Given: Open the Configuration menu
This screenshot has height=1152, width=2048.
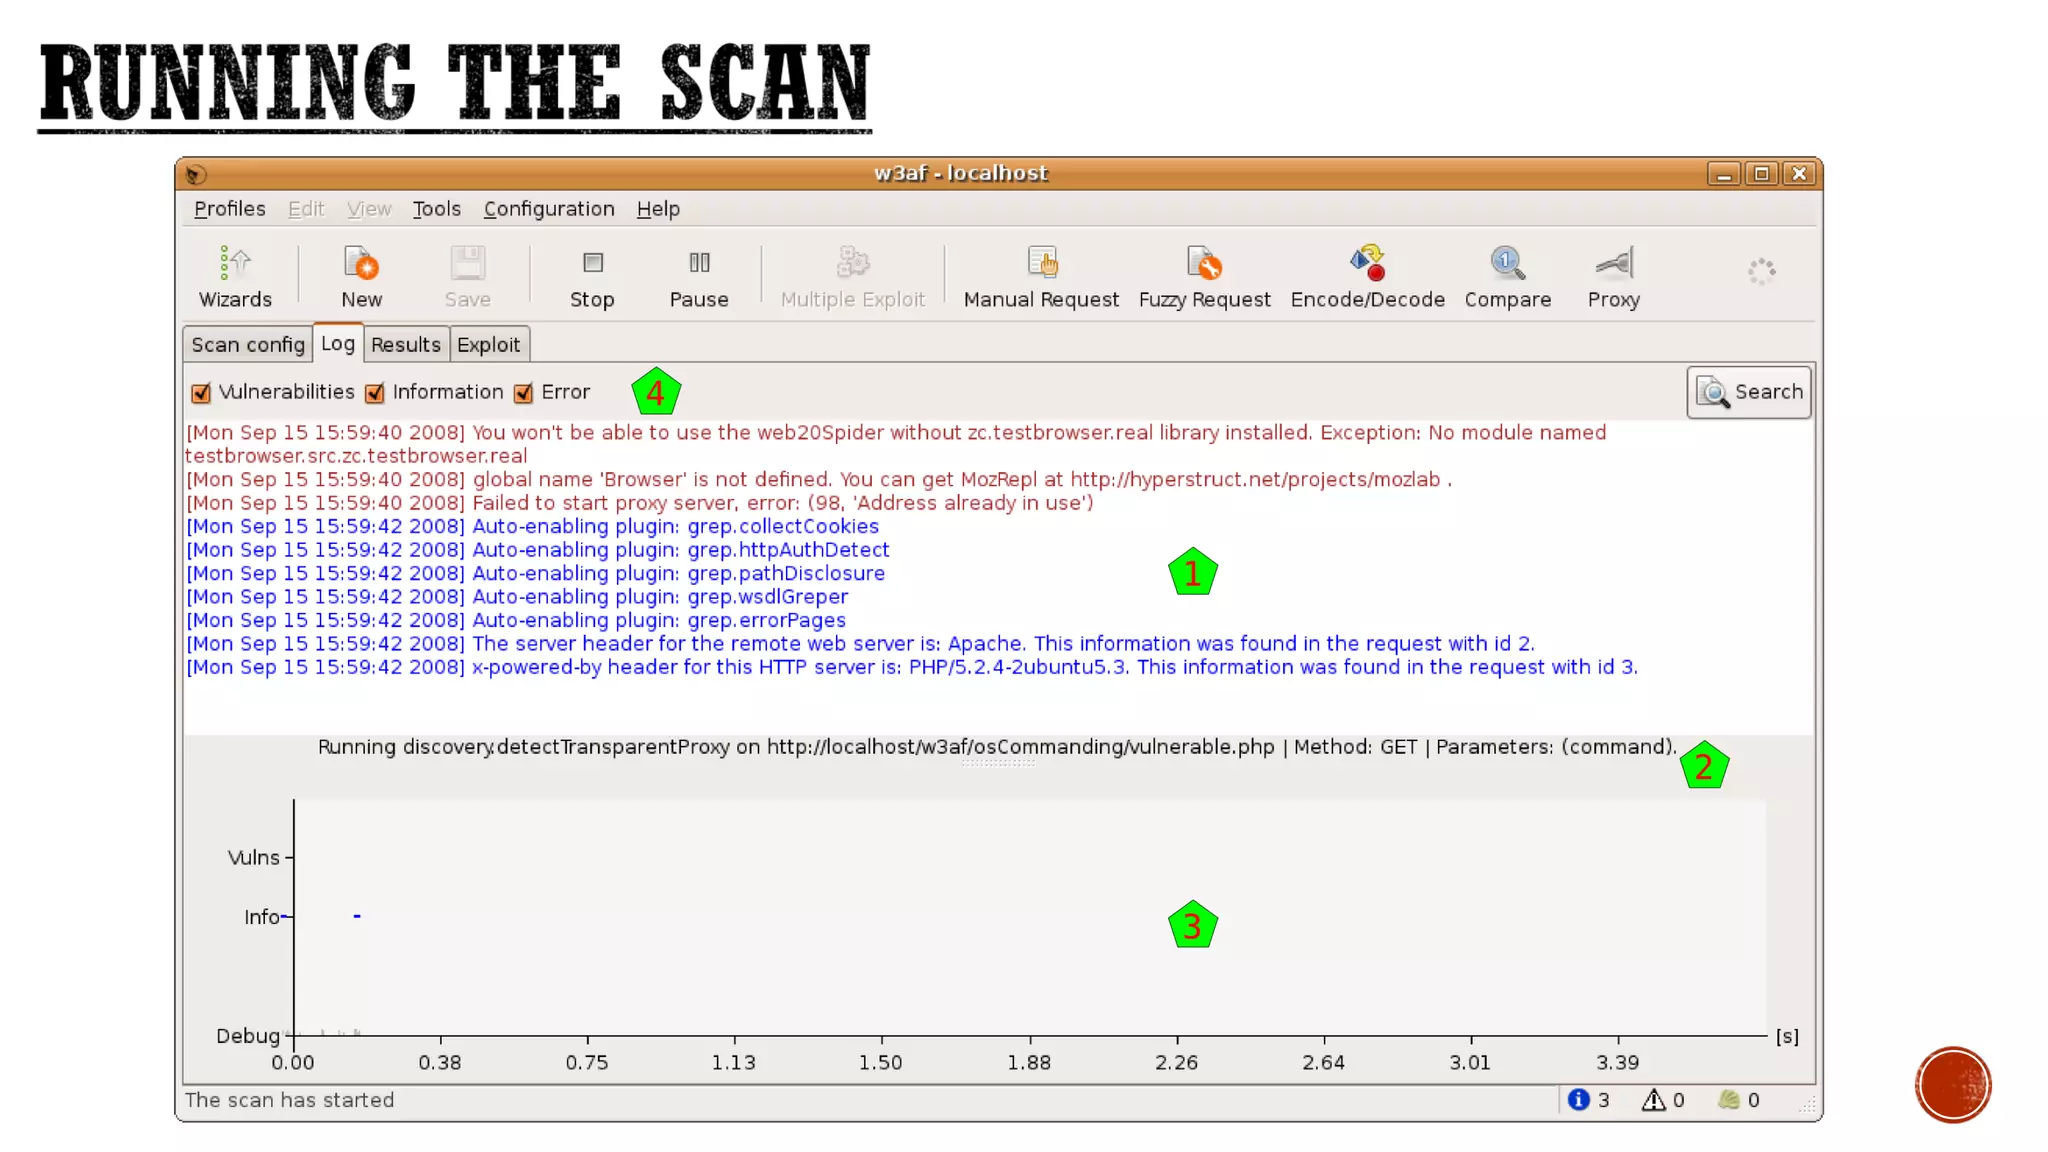Looking at the screenshot, I should click(549, 209).
